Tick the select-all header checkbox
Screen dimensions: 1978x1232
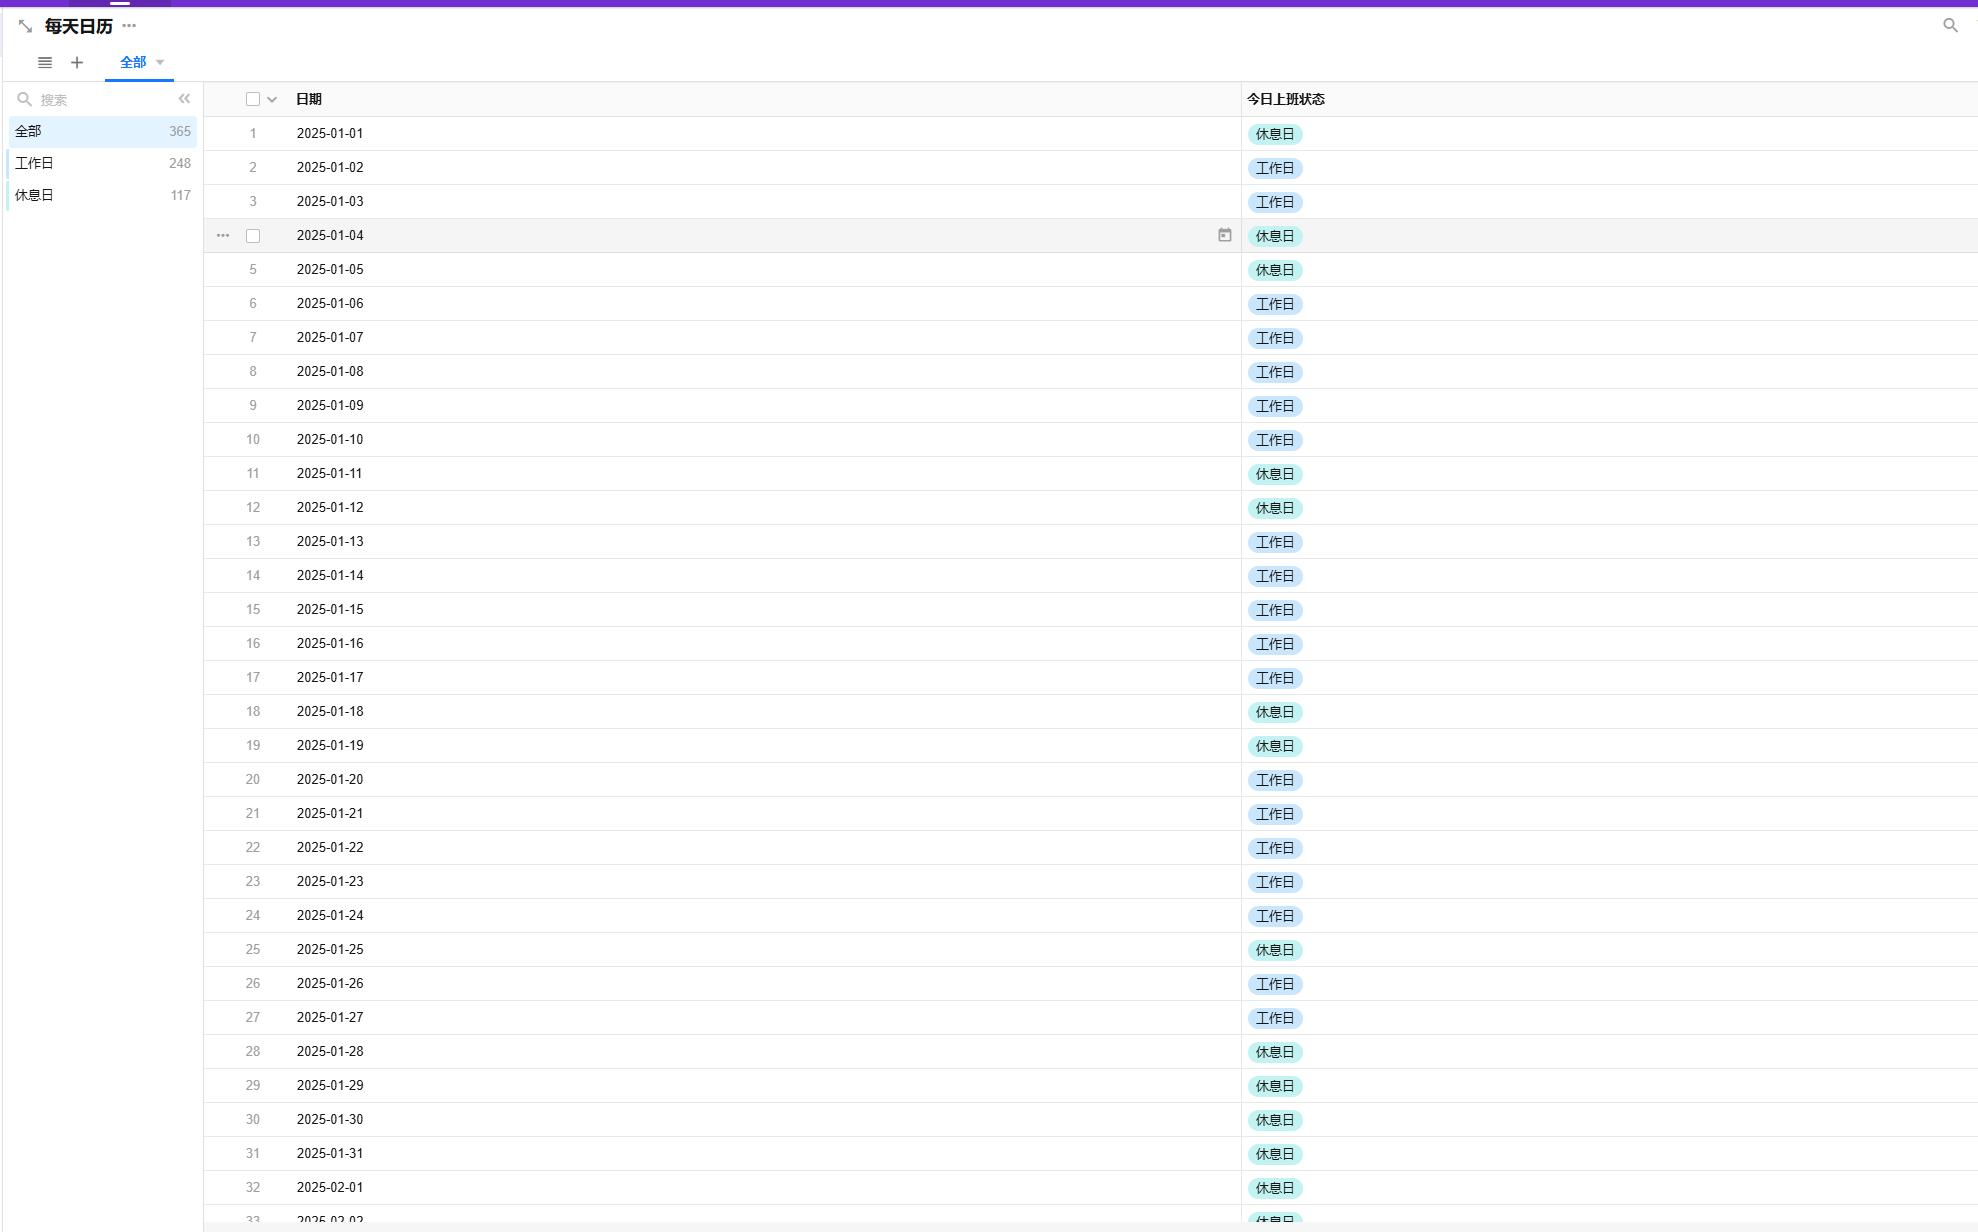[253, 99]
